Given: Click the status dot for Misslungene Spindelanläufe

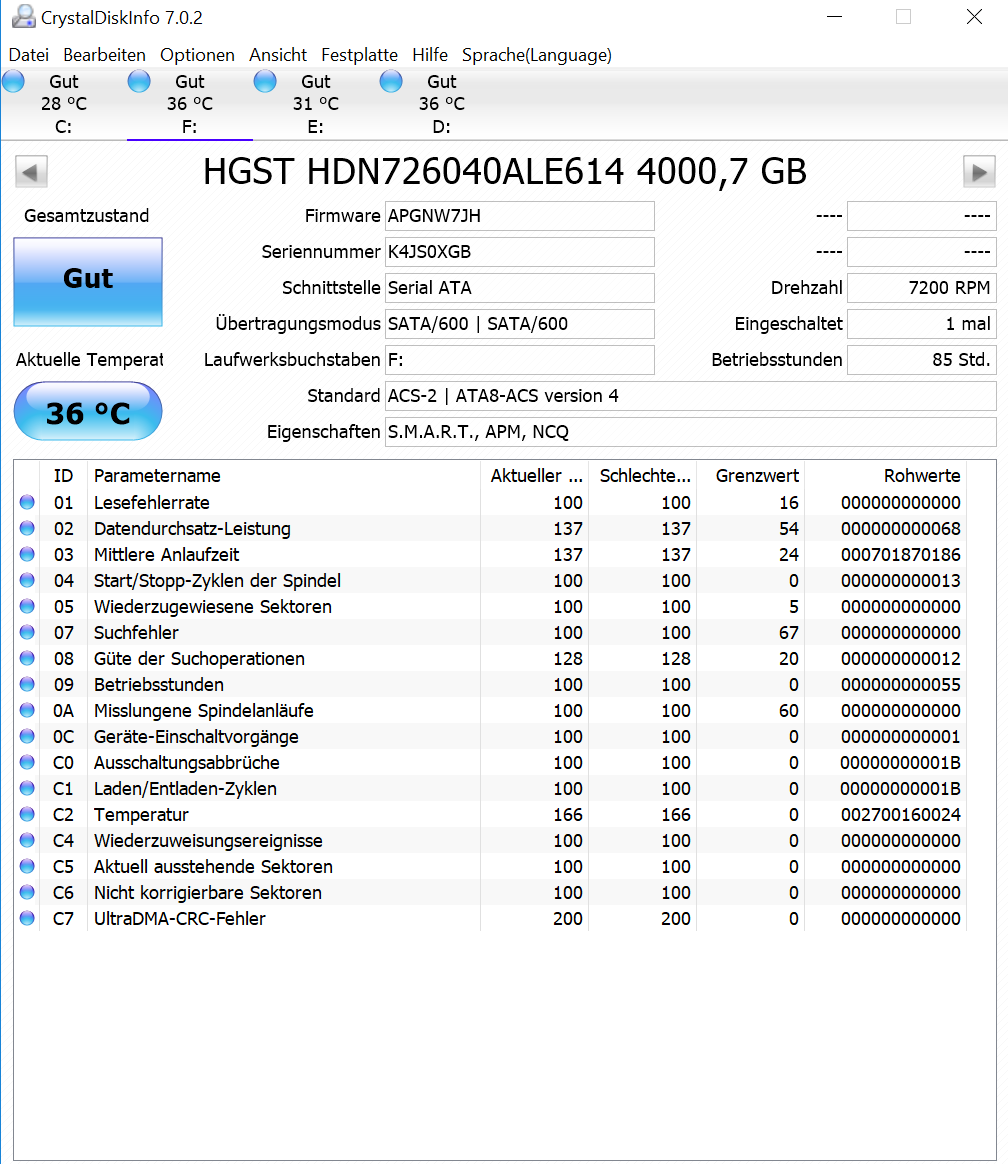Looking at the screenshot, I should pos(27,710).
